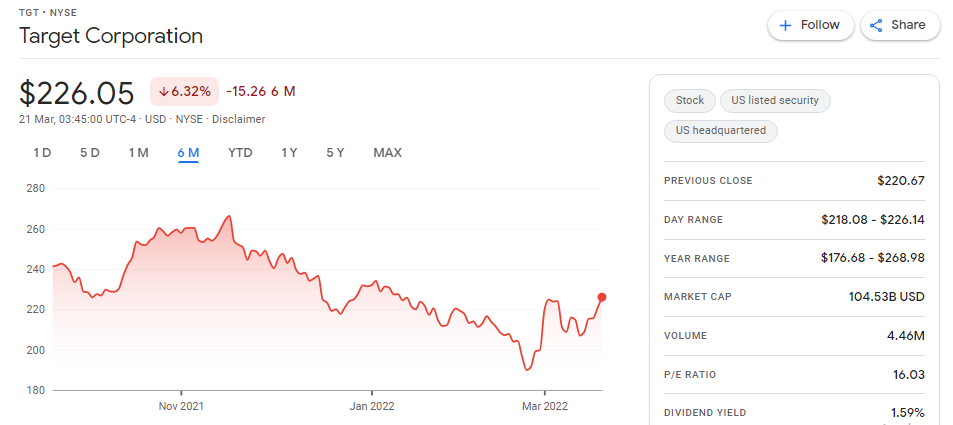Click the US headquartered chip

click(x=721, y=131)
